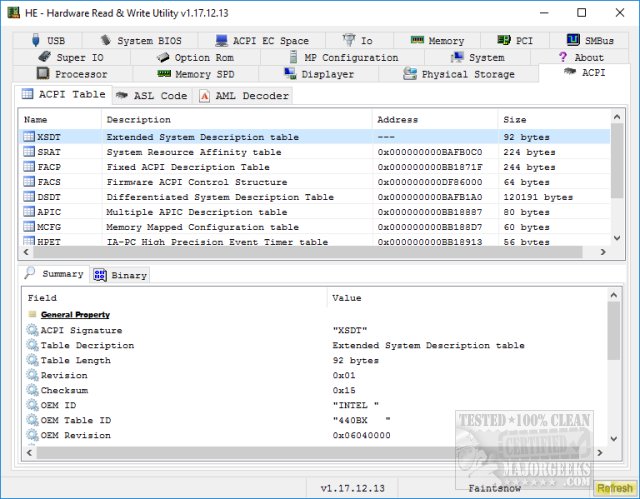The height and width of the screenshot is (499, 640).
Task: Switch to System BIOS tab
Action: coord(140,40)
